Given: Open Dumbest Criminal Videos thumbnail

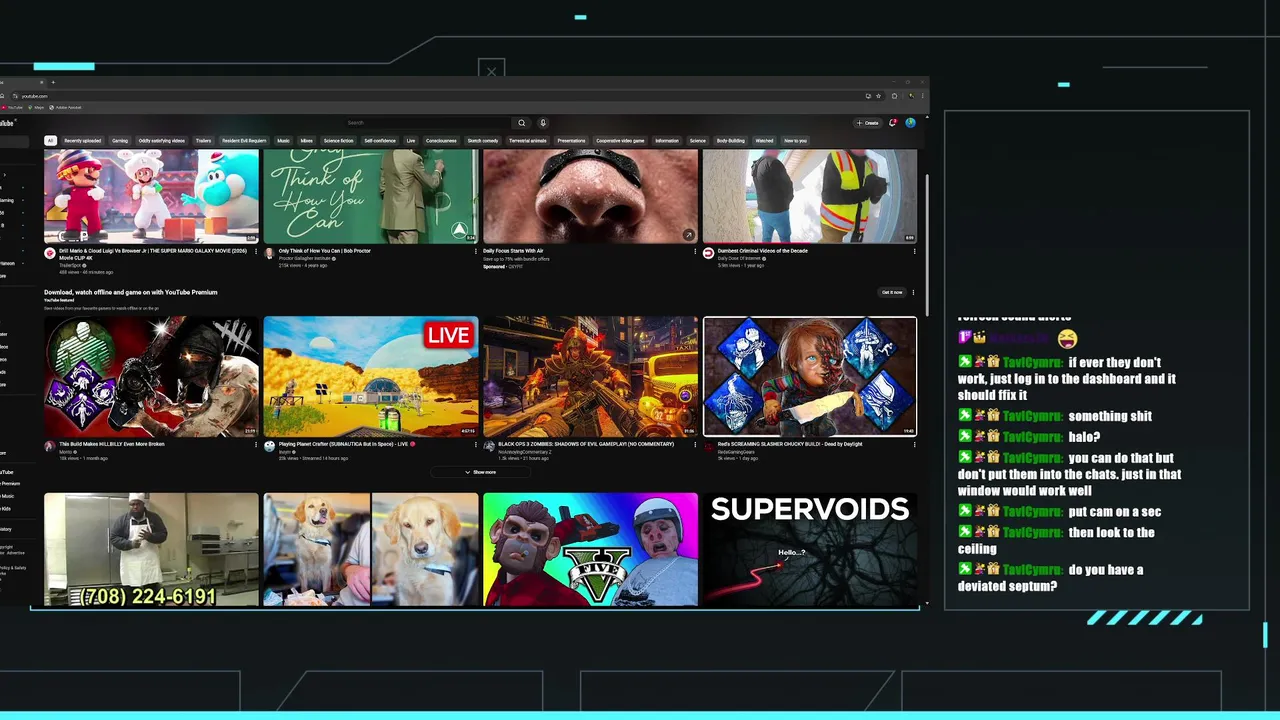Looking at the screenshot, I should (x=810, y=196).
